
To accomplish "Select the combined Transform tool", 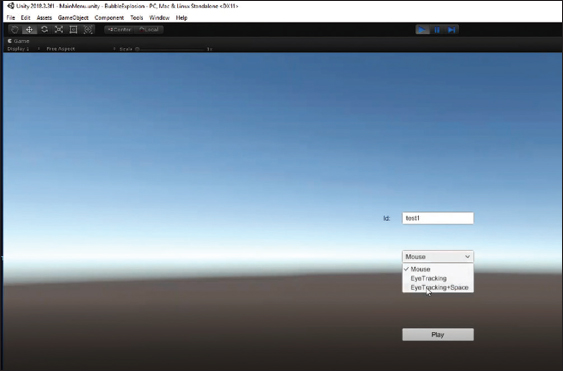I will click(88, 30).
